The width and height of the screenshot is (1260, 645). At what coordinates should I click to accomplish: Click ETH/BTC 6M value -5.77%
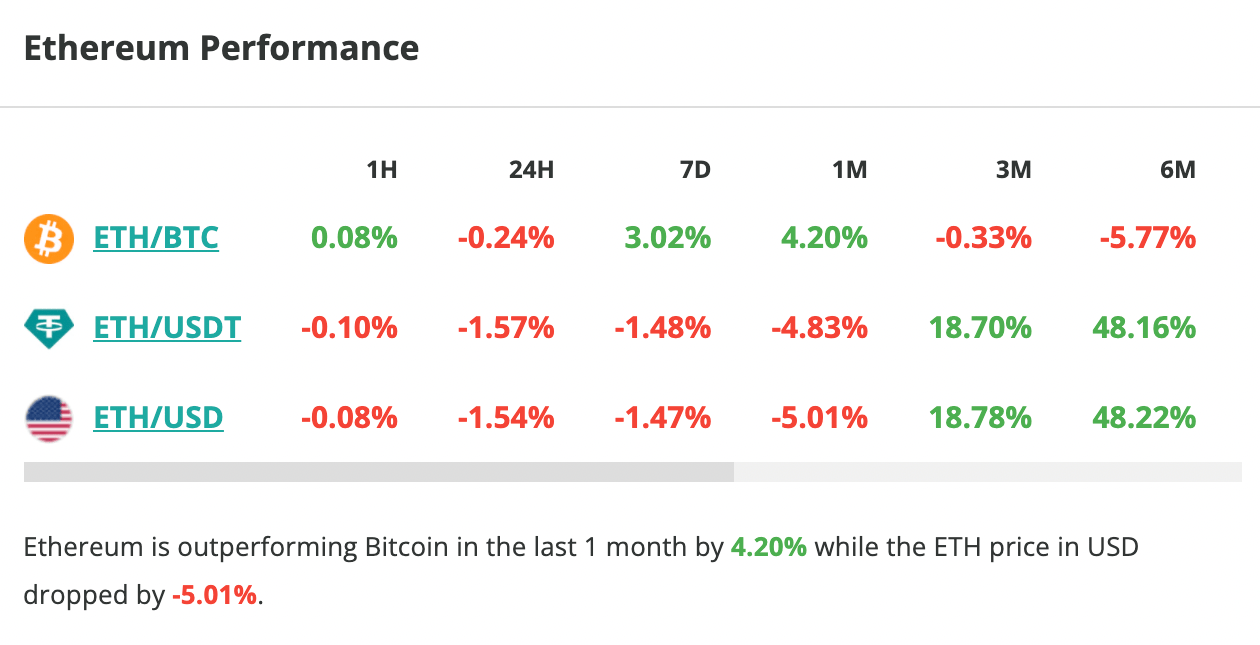pos(1146,238)
